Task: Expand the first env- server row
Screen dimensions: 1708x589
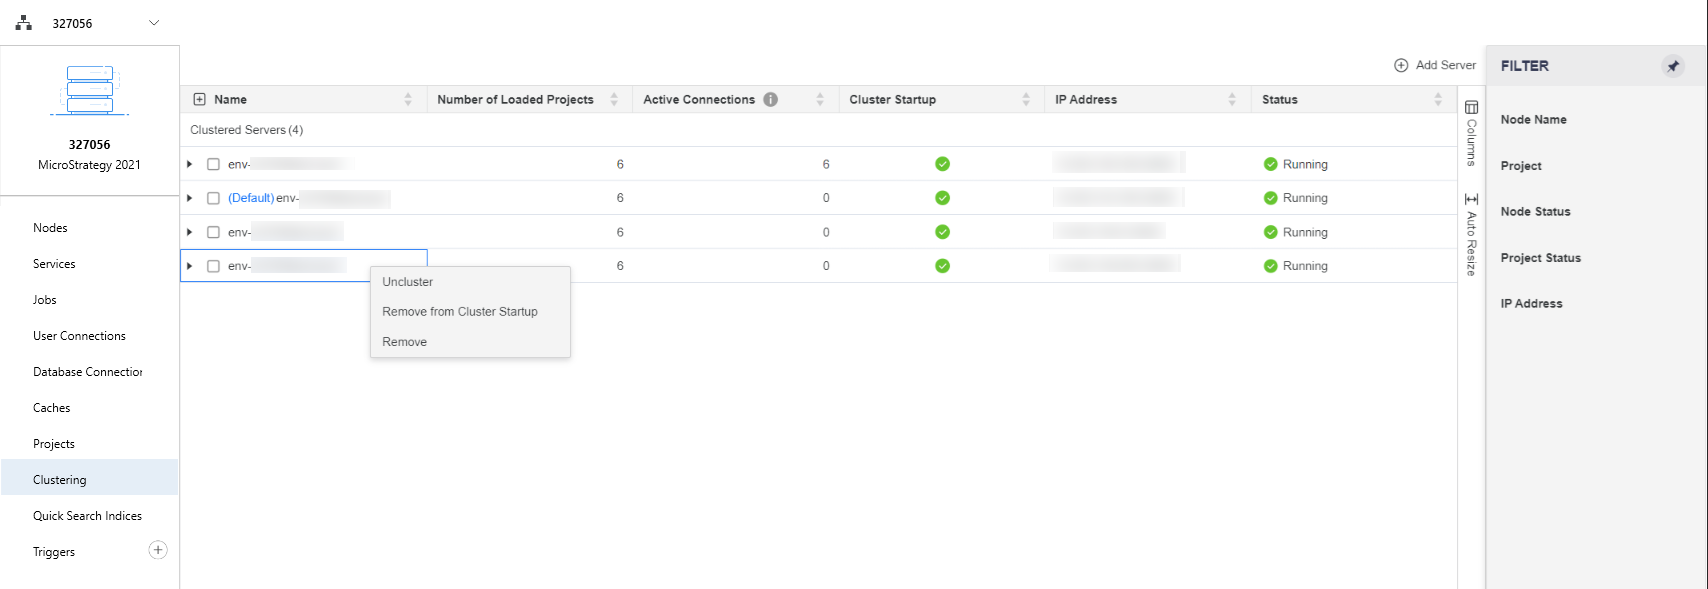Action: [190, 164]
